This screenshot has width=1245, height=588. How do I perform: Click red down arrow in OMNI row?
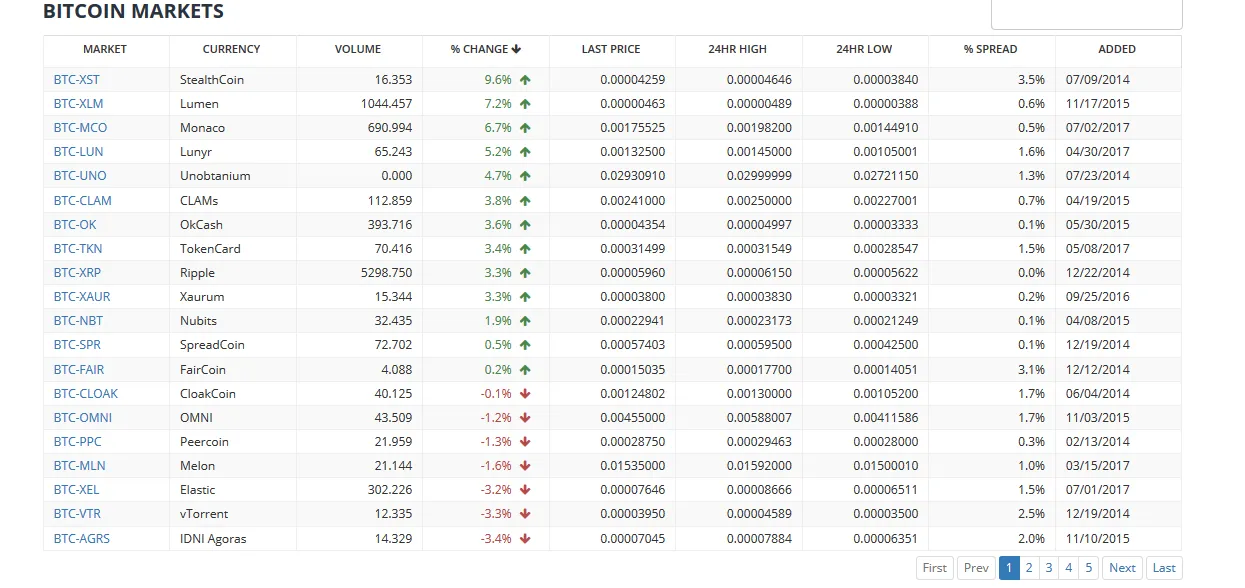click(525, 417)
